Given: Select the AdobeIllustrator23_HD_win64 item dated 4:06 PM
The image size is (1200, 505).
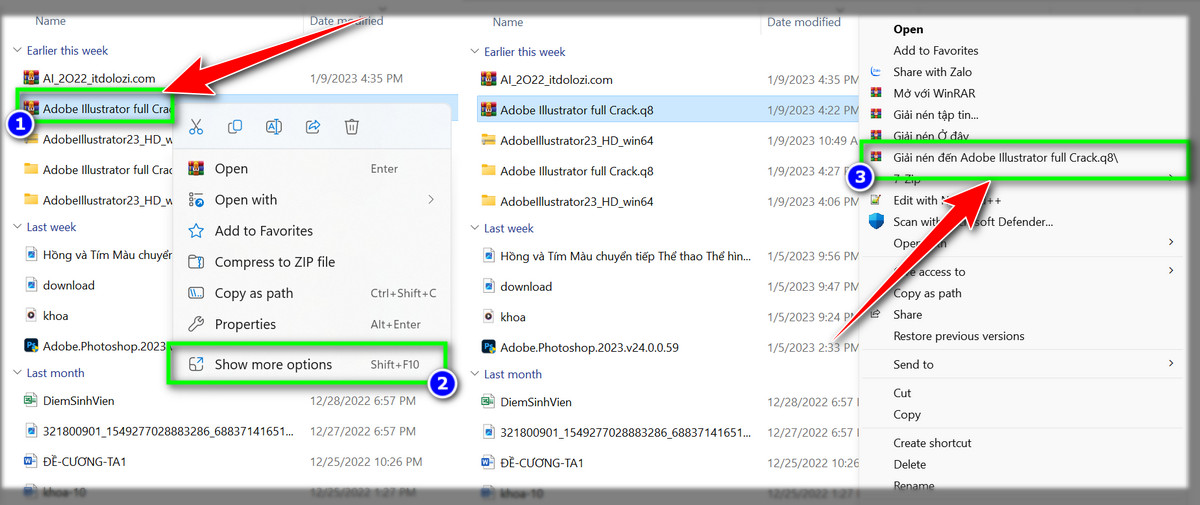Looking at the screenshot, I should [577, 201].
